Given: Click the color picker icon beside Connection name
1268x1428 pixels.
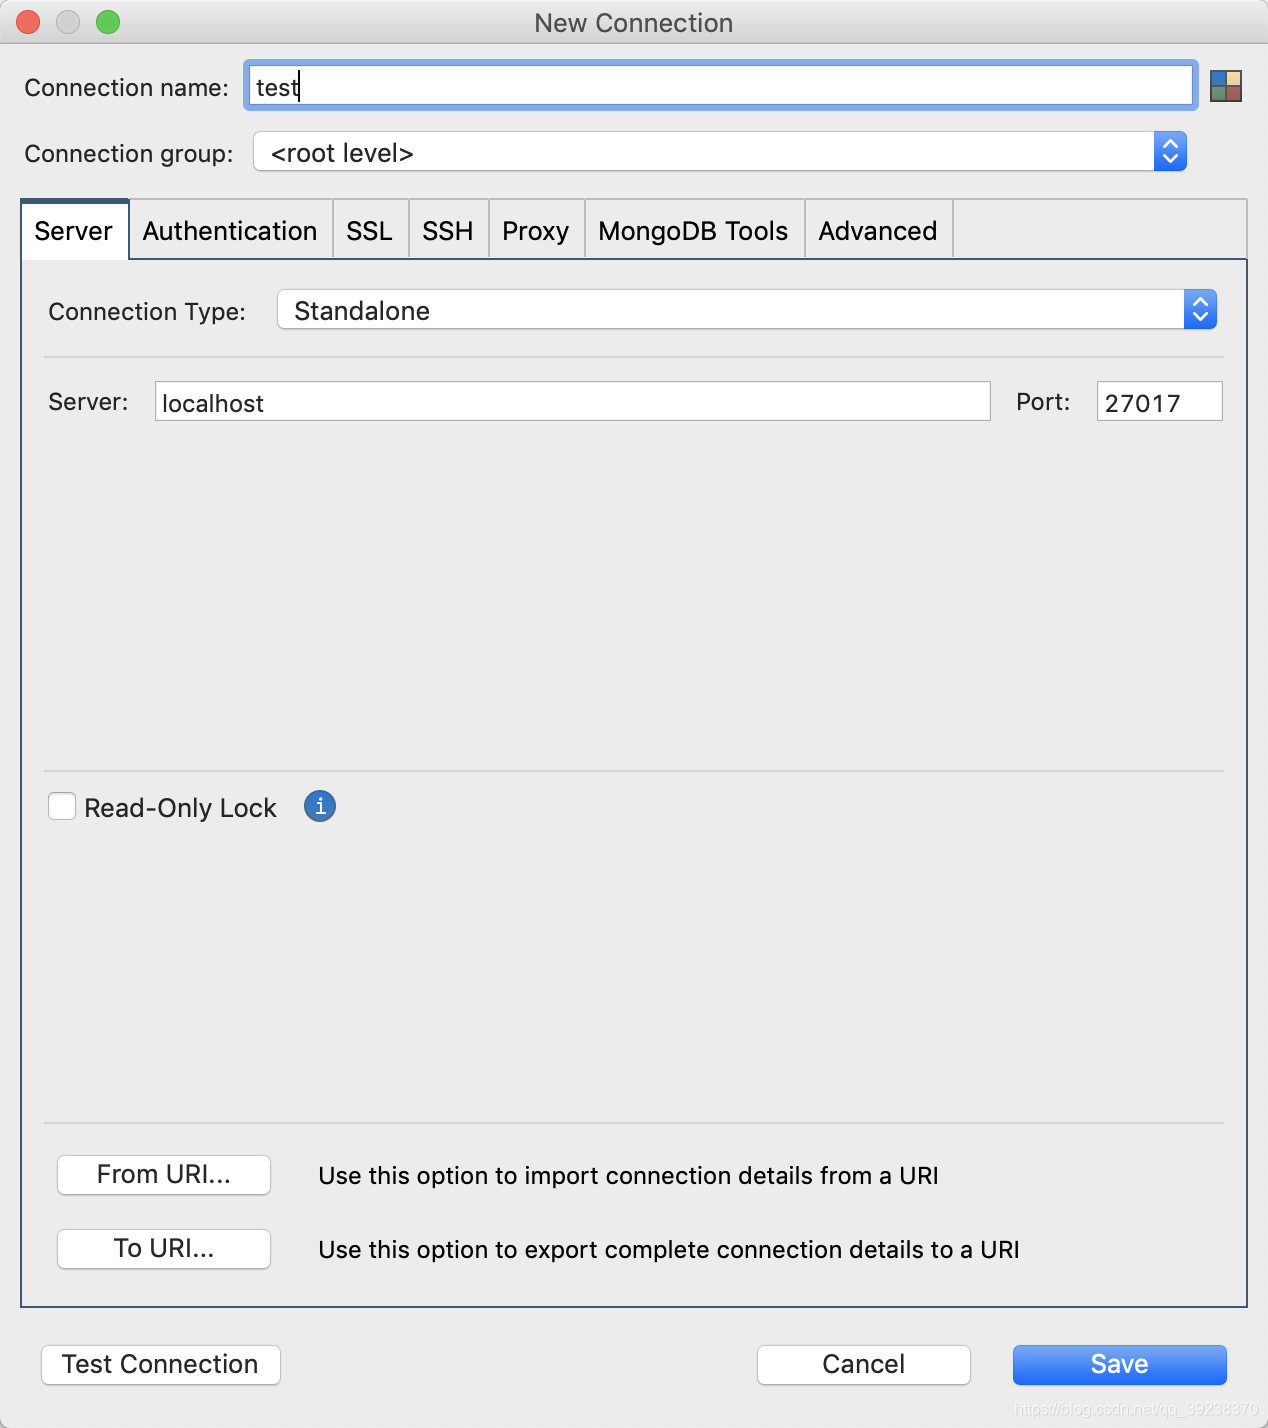Looking at the screenshot, I should point(1227,86).
